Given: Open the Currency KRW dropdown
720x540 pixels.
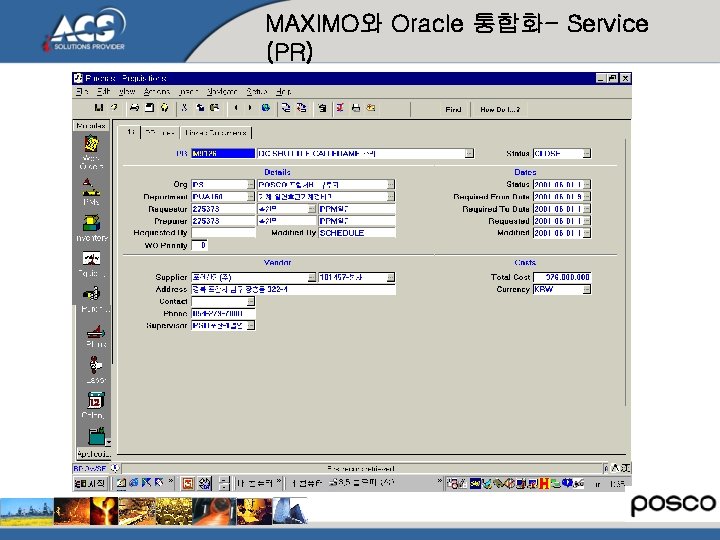Looking at the screenshot, I should click(586, 289).
